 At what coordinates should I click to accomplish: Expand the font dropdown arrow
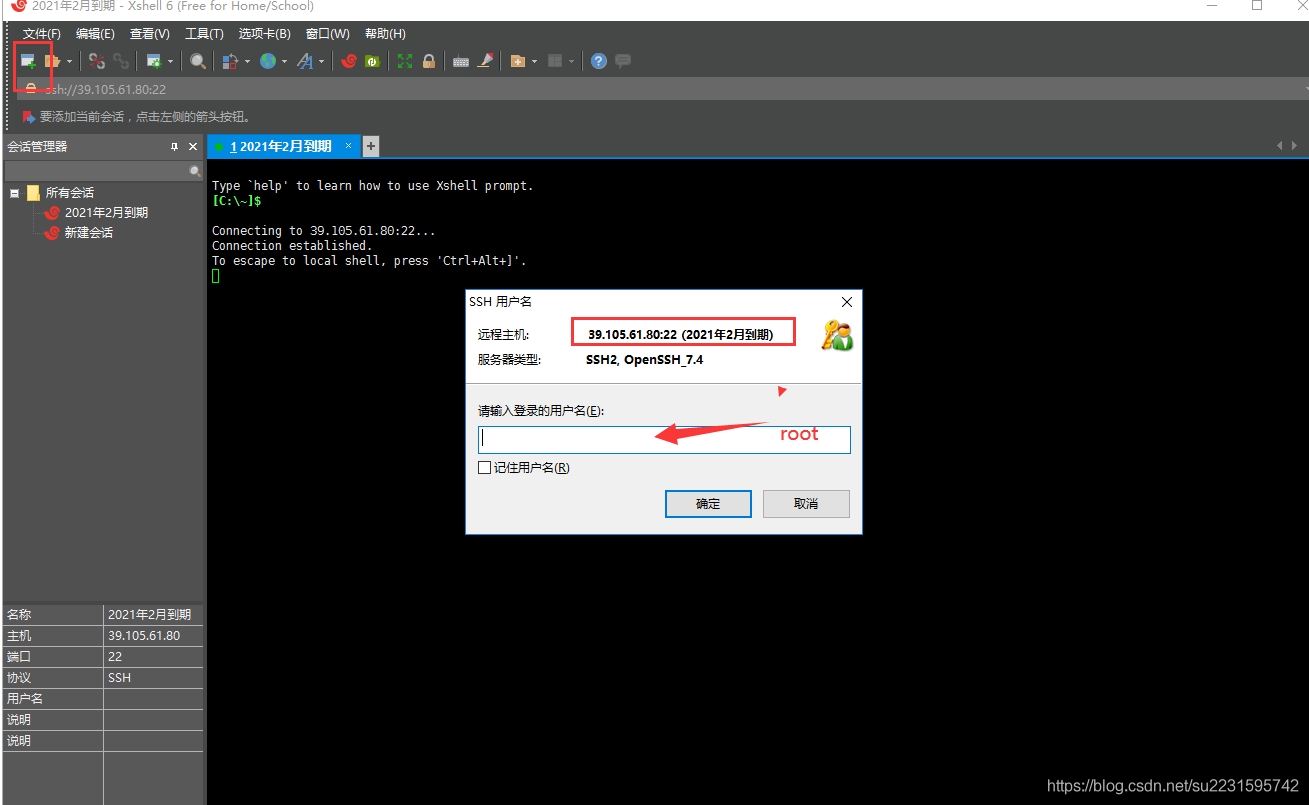(322, 61)
